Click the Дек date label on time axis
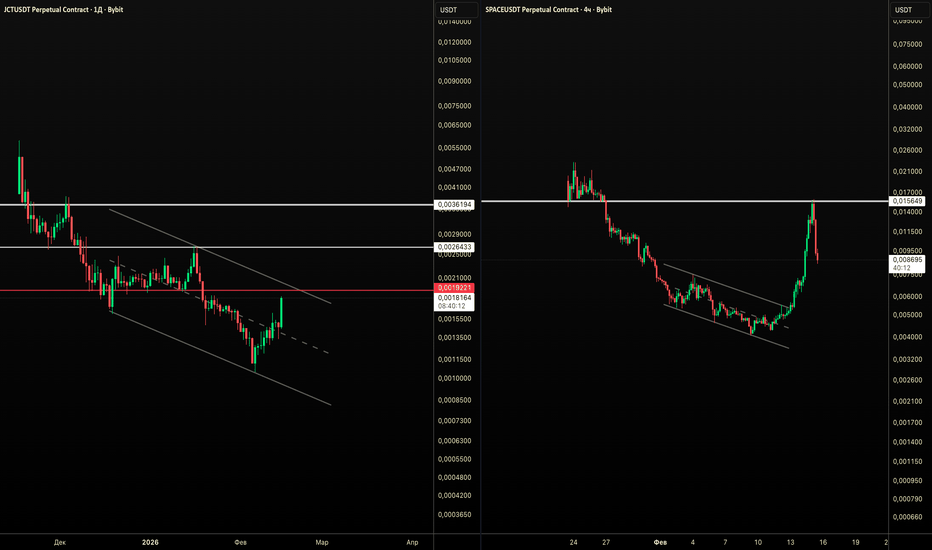The height and width of the screenshot is (550, 932). [x=59, y=542]
